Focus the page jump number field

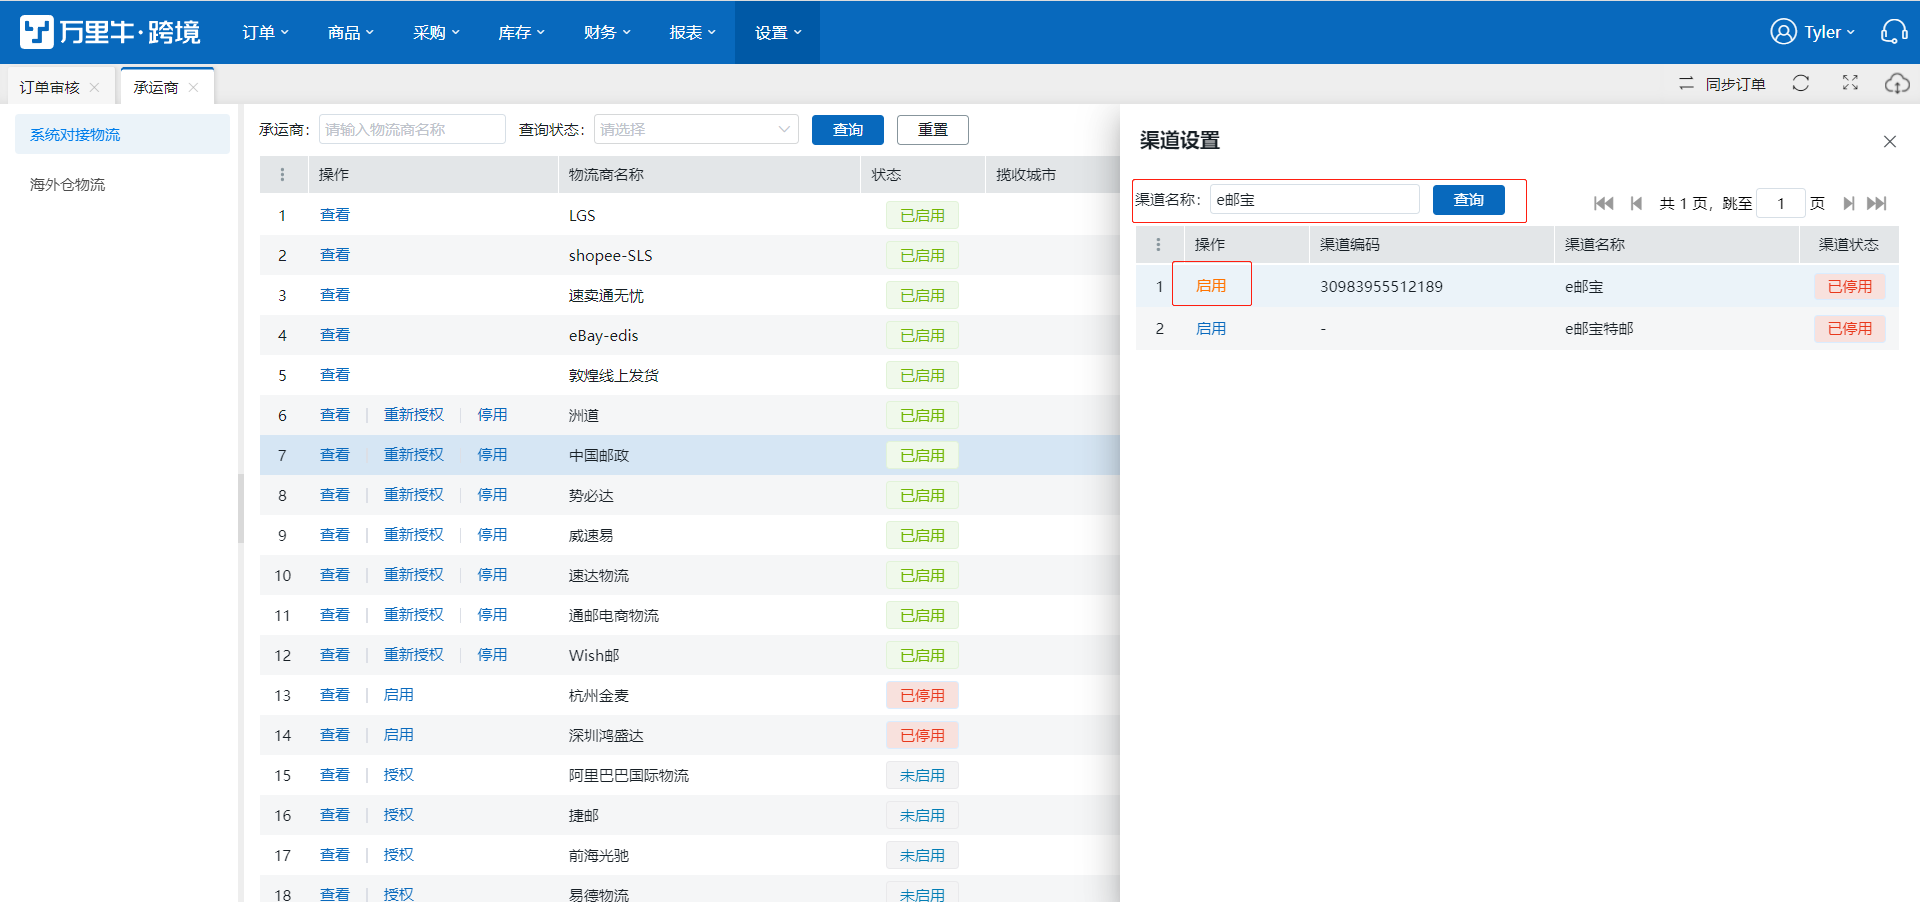1781,203
